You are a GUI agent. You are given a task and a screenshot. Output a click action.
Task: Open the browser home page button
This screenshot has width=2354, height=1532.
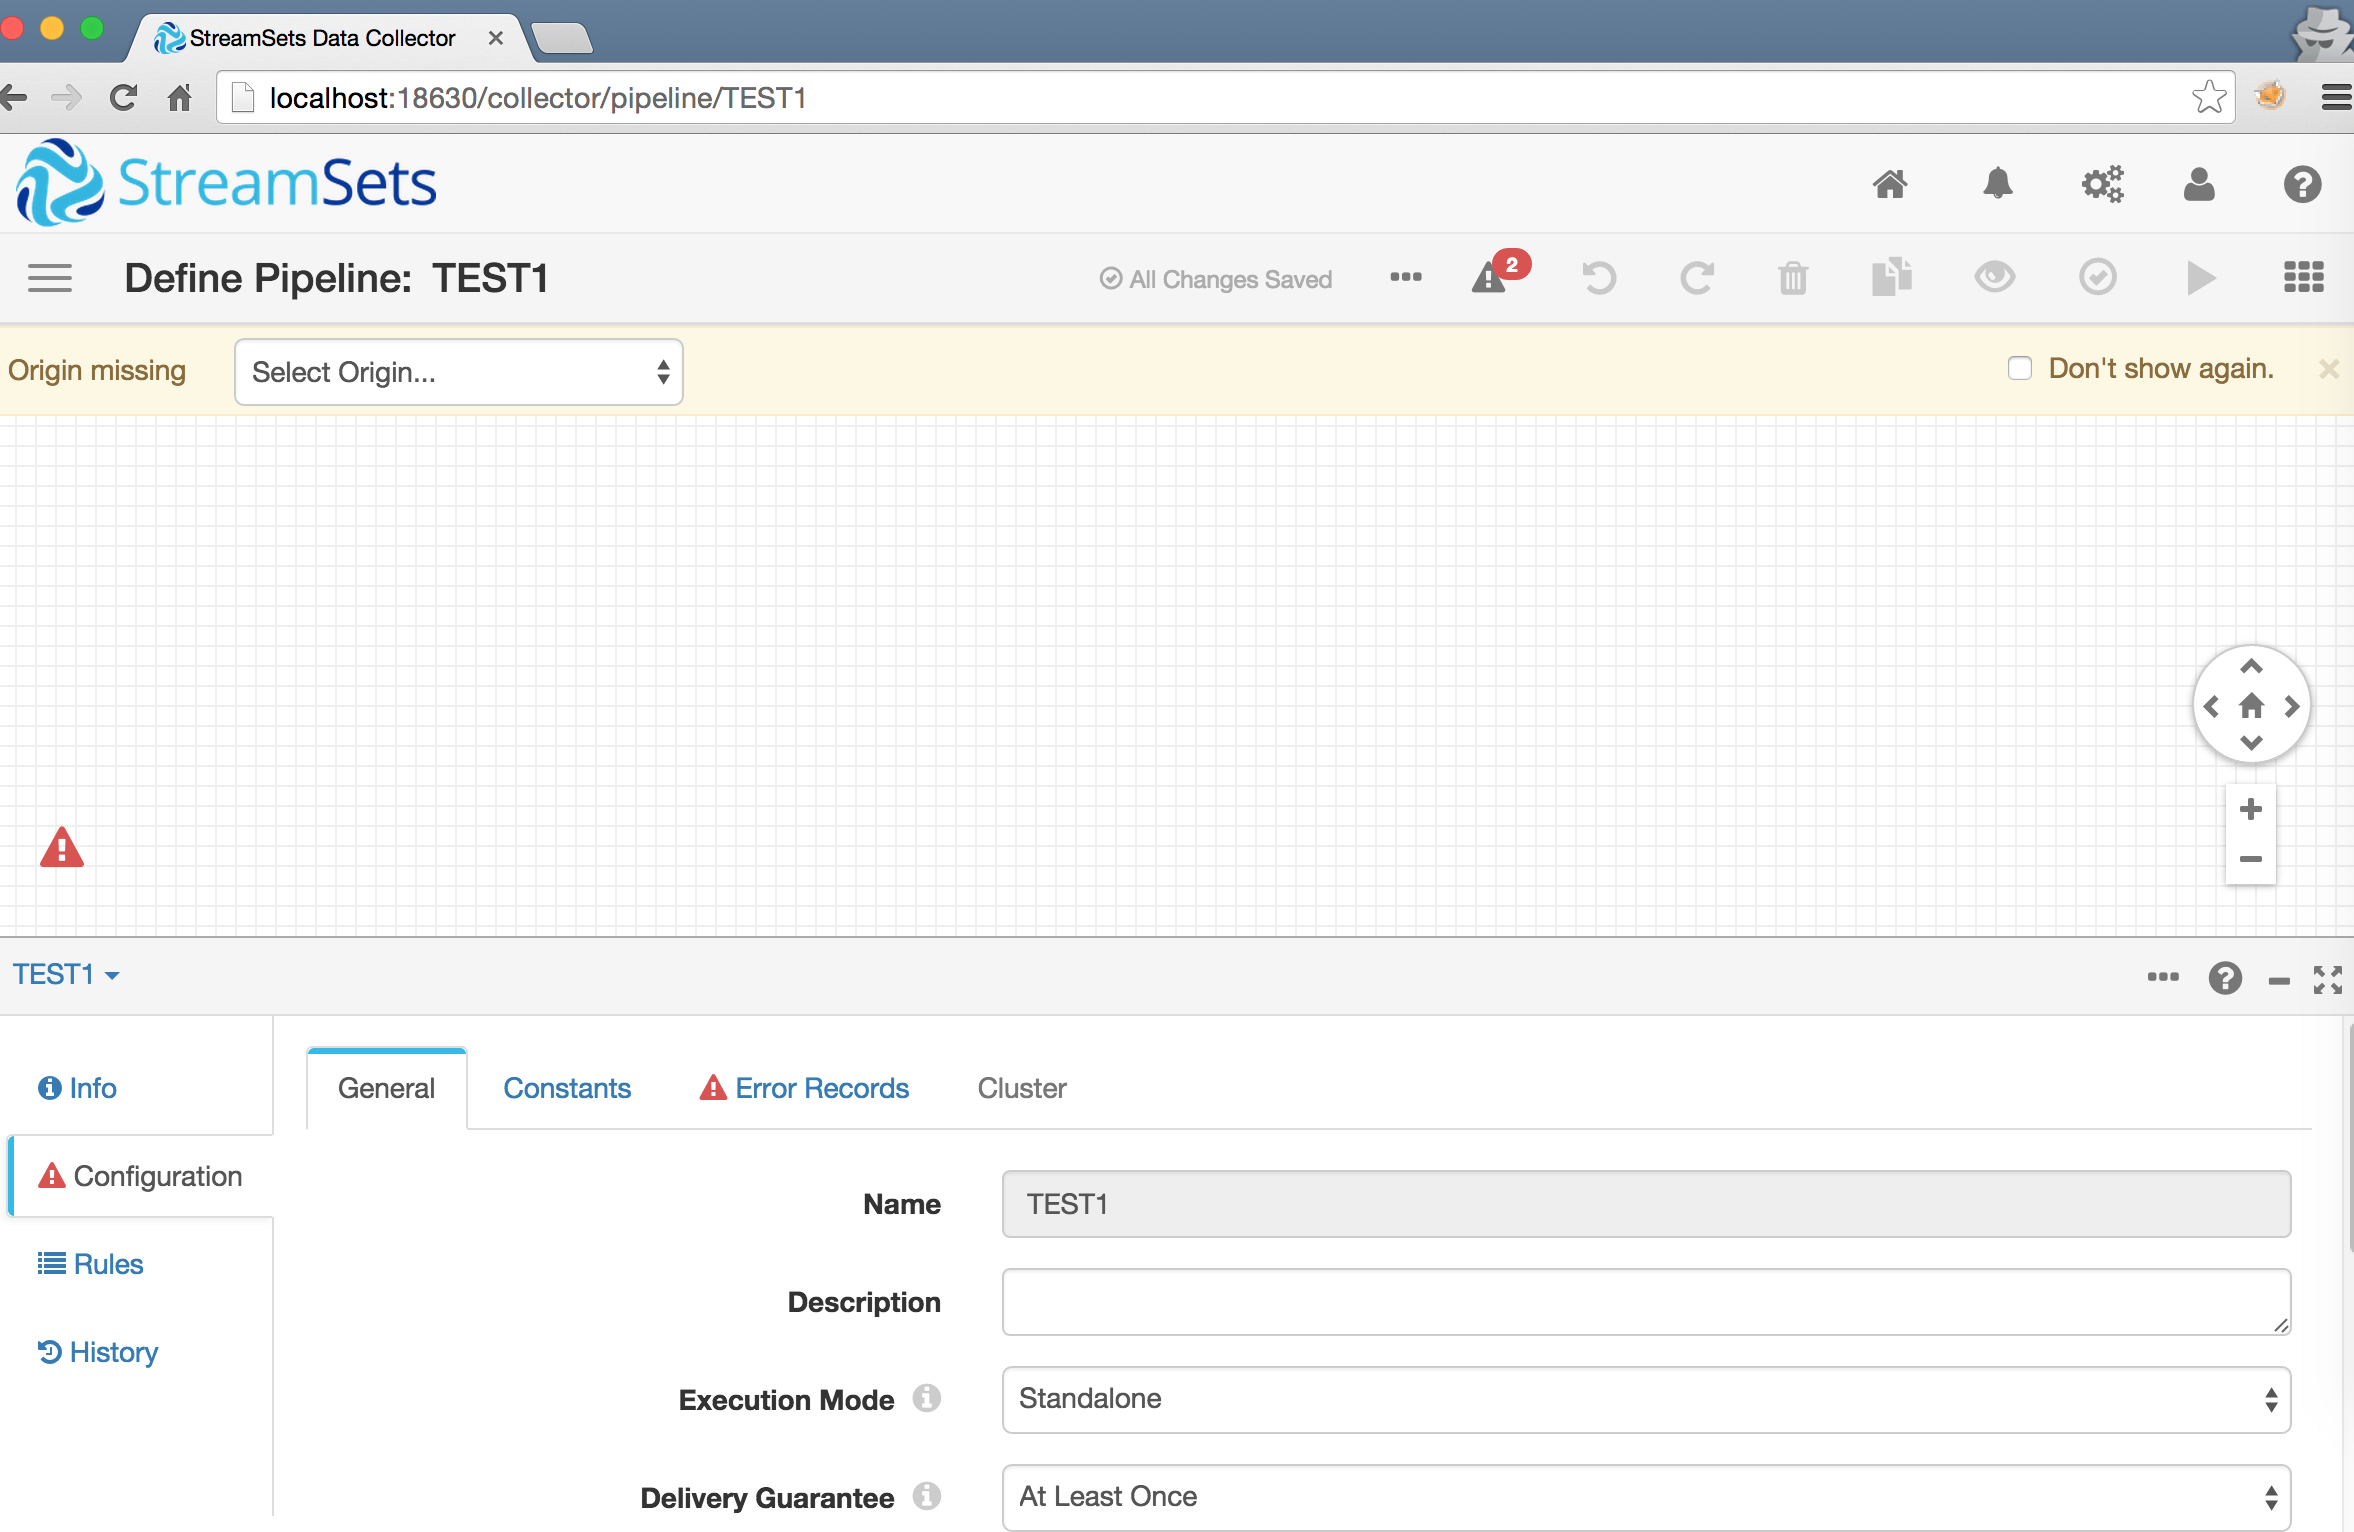tap(180, 98)
